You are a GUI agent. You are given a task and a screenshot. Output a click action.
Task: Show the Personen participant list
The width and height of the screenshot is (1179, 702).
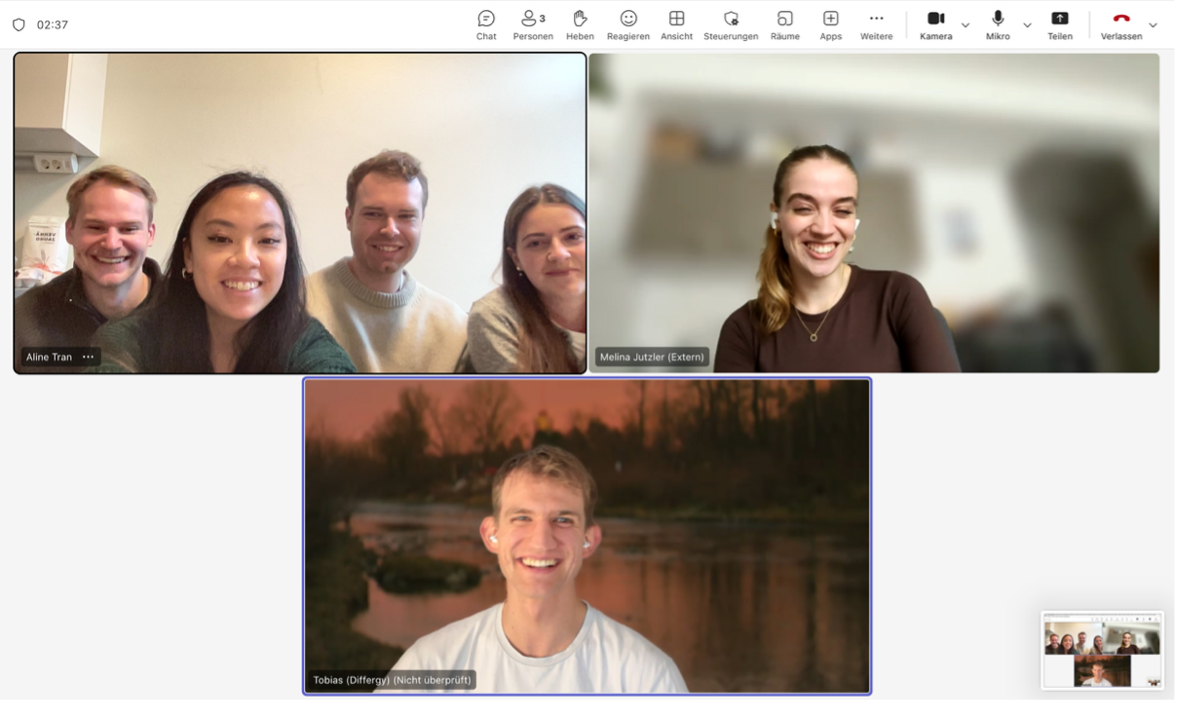[532, 24]
